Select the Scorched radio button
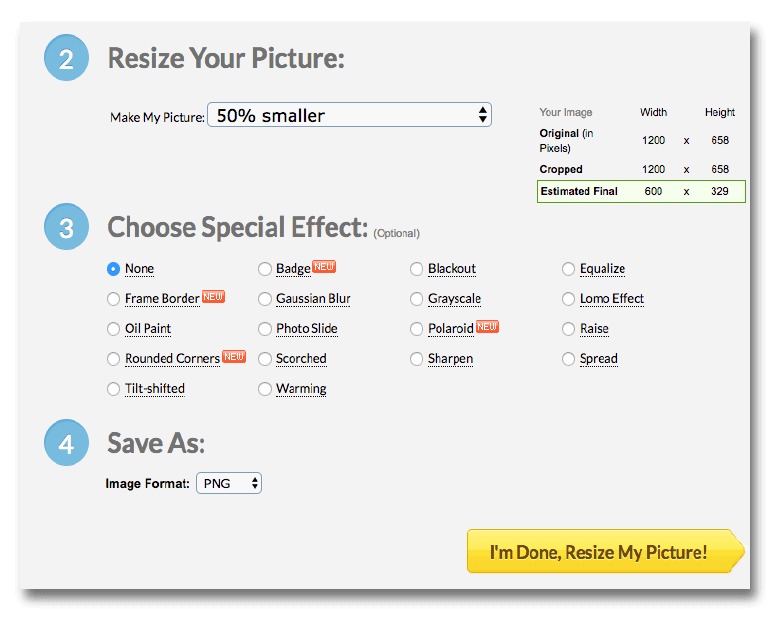 [x=265, y=359]
